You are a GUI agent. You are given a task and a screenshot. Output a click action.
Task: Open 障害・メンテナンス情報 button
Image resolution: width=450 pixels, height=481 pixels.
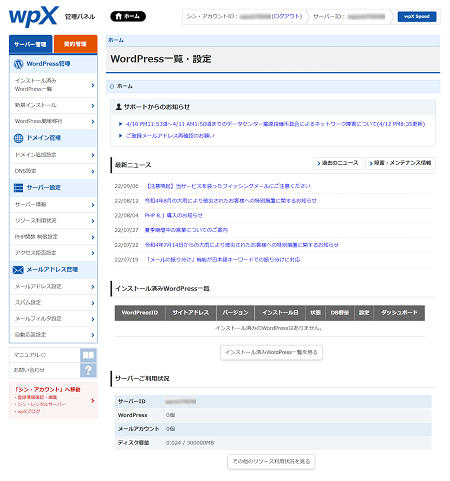[x=400, y=163]
